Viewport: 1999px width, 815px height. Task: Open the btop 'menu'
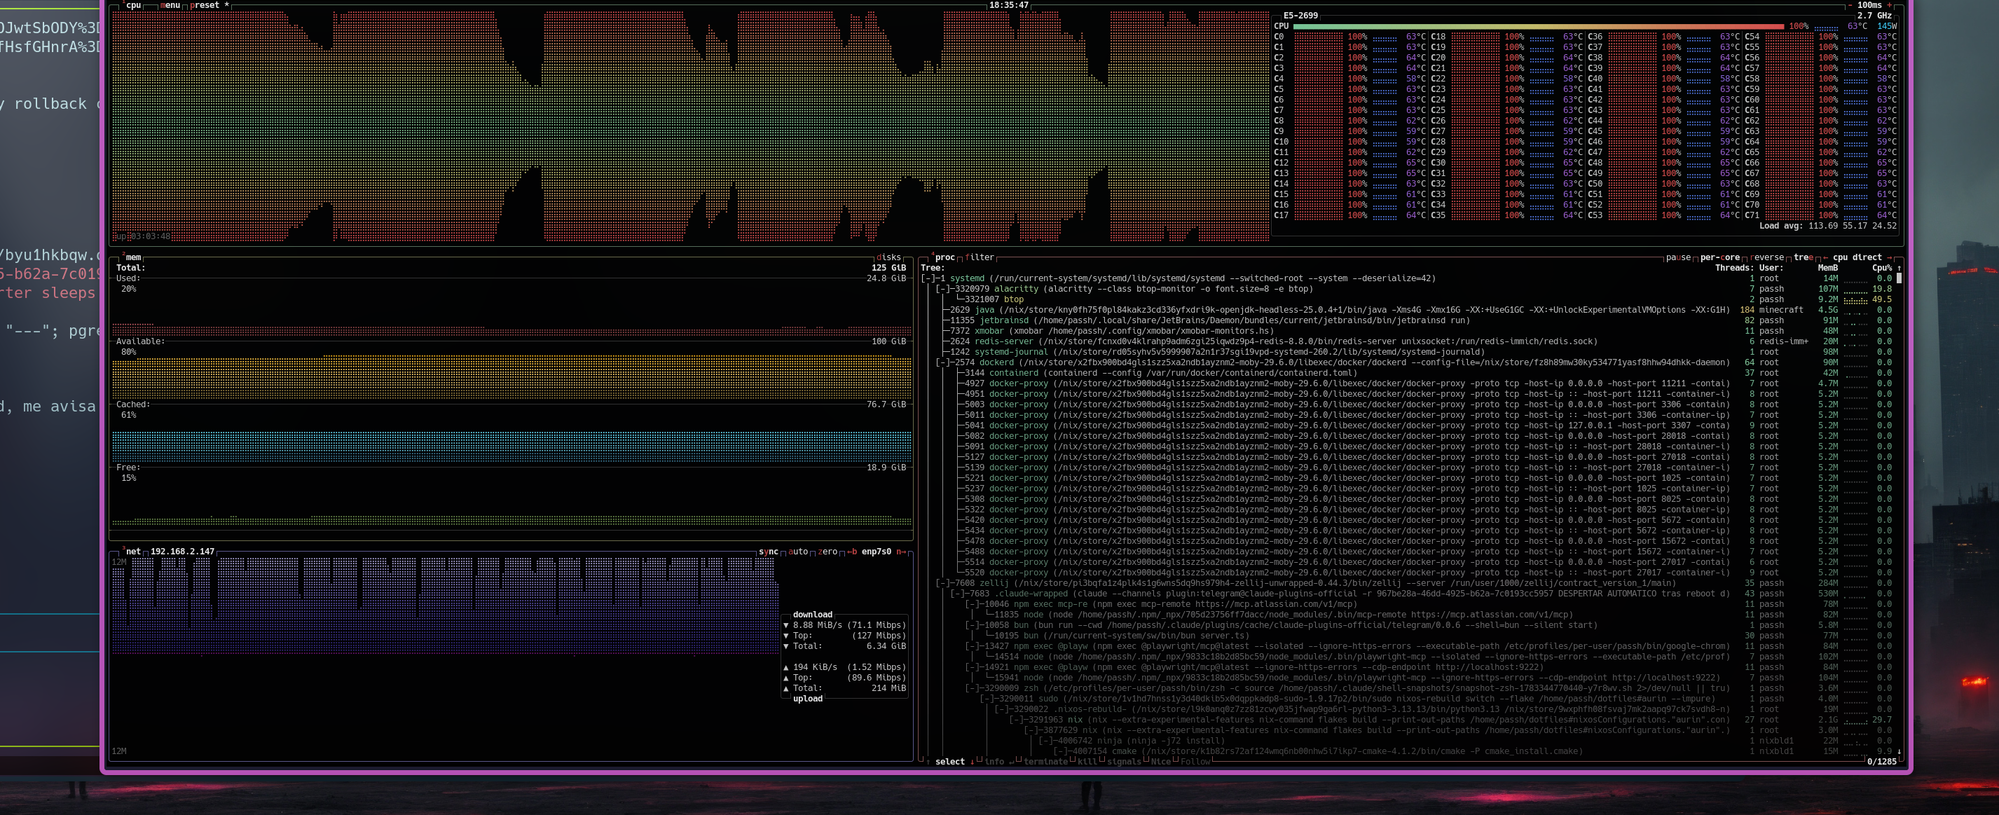[169, 5]
